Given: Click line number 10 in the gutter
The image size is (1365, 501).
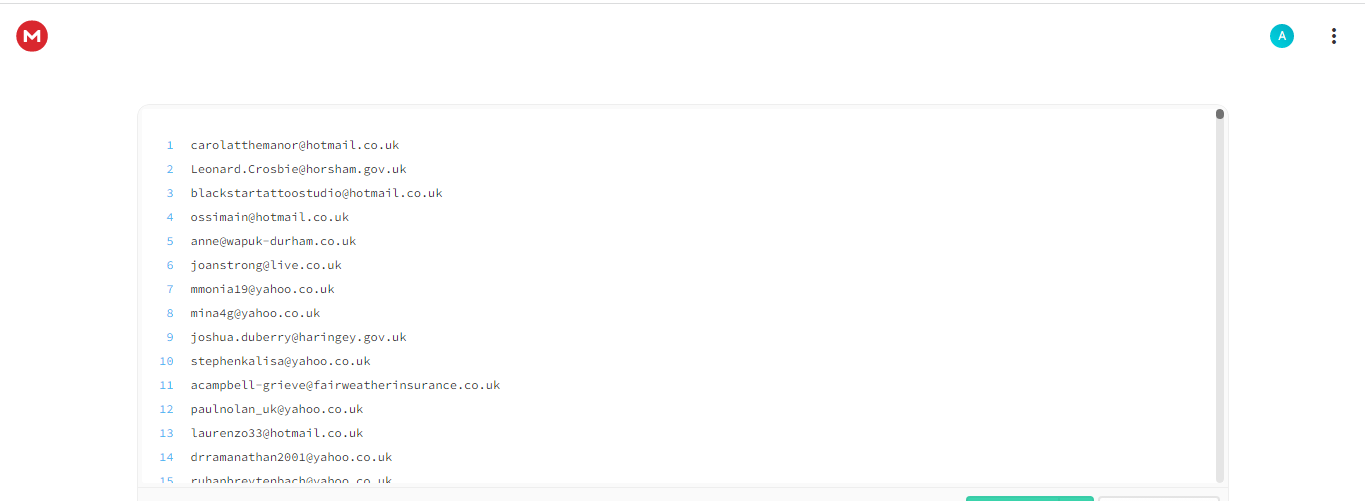Looking at the screenshot, I should point(167,361).
